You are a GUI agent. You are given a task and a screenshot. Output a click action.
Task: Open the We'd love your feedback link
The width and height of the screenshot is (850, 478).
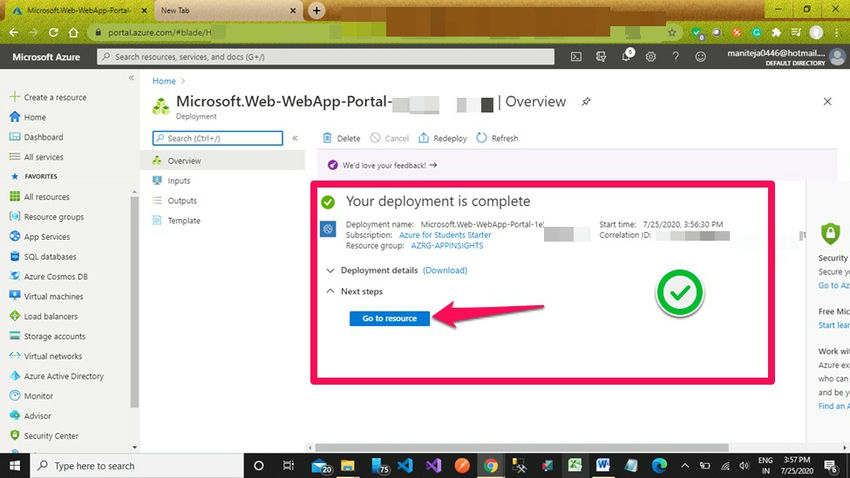coord(389,165)
